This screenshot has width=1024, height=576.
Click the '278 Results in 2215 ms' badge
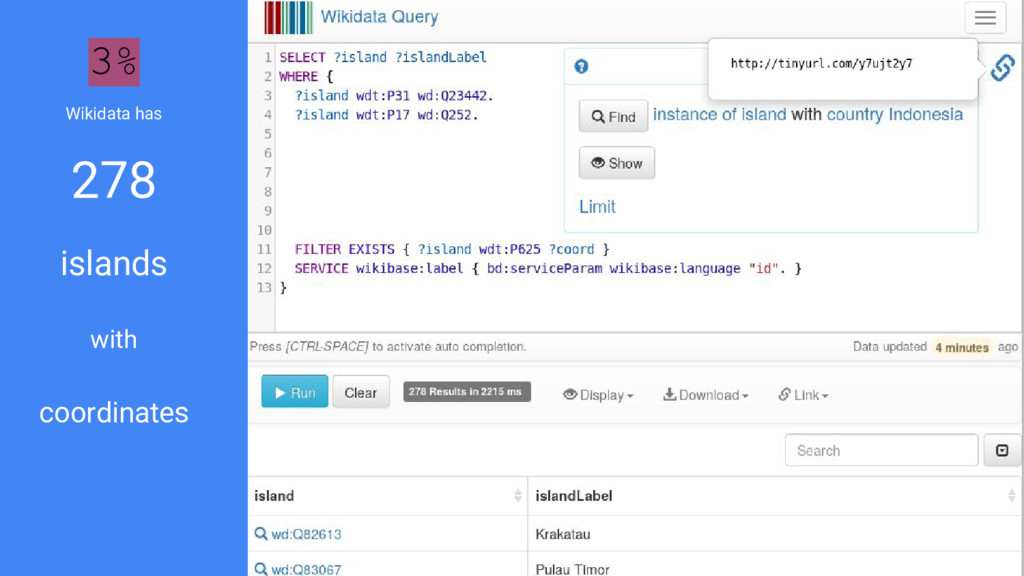coord(466,392)
